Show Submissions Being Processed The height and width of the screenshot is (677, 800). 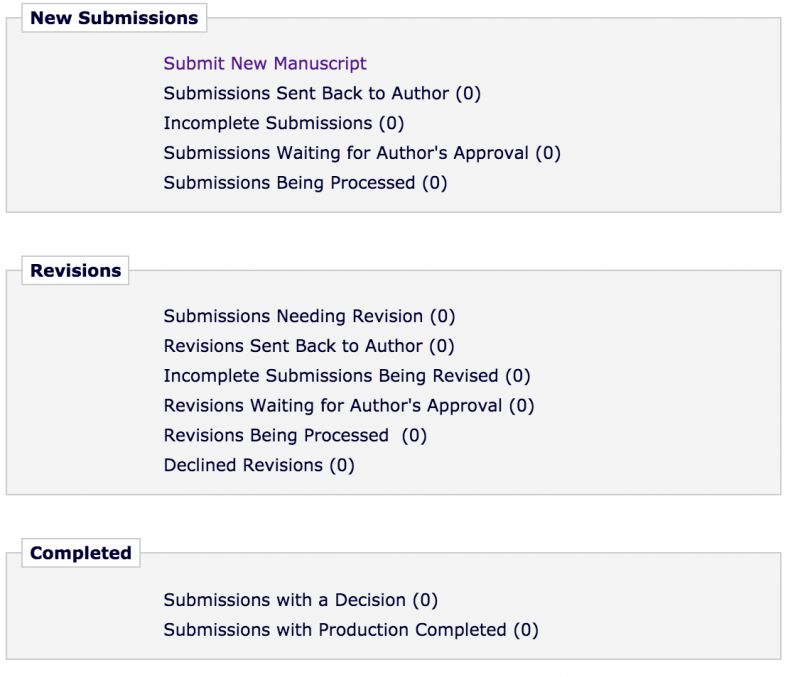point(305,184)
